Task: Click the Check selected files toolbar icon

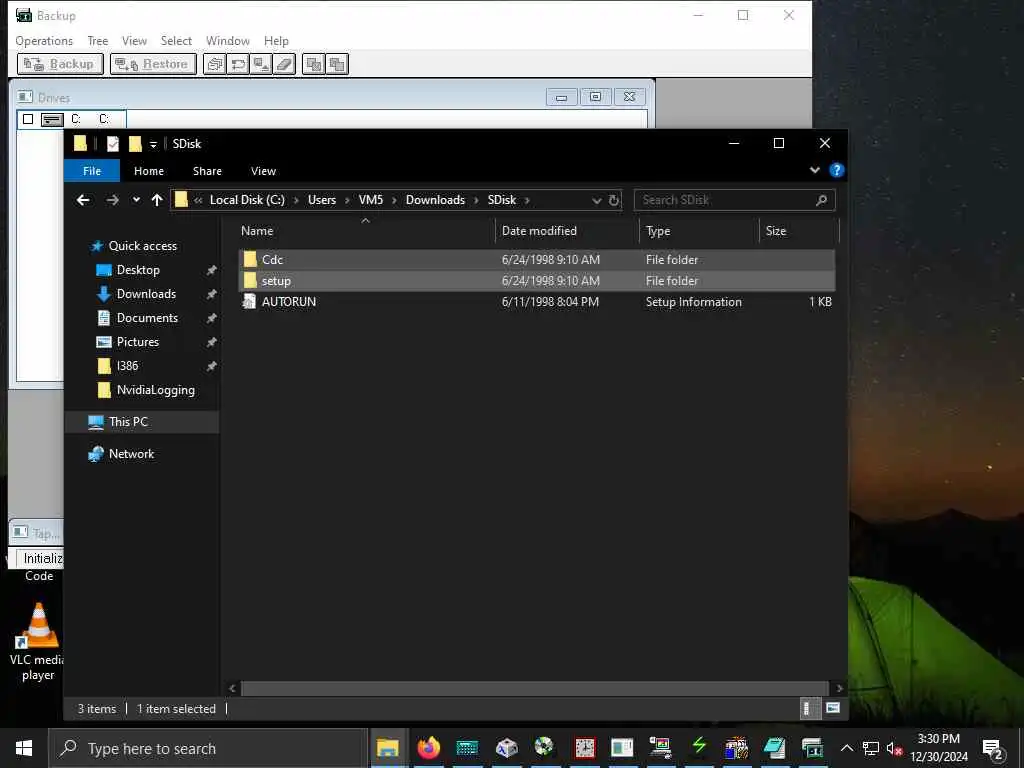Action: pyautogui.click(x=313, y=64)
